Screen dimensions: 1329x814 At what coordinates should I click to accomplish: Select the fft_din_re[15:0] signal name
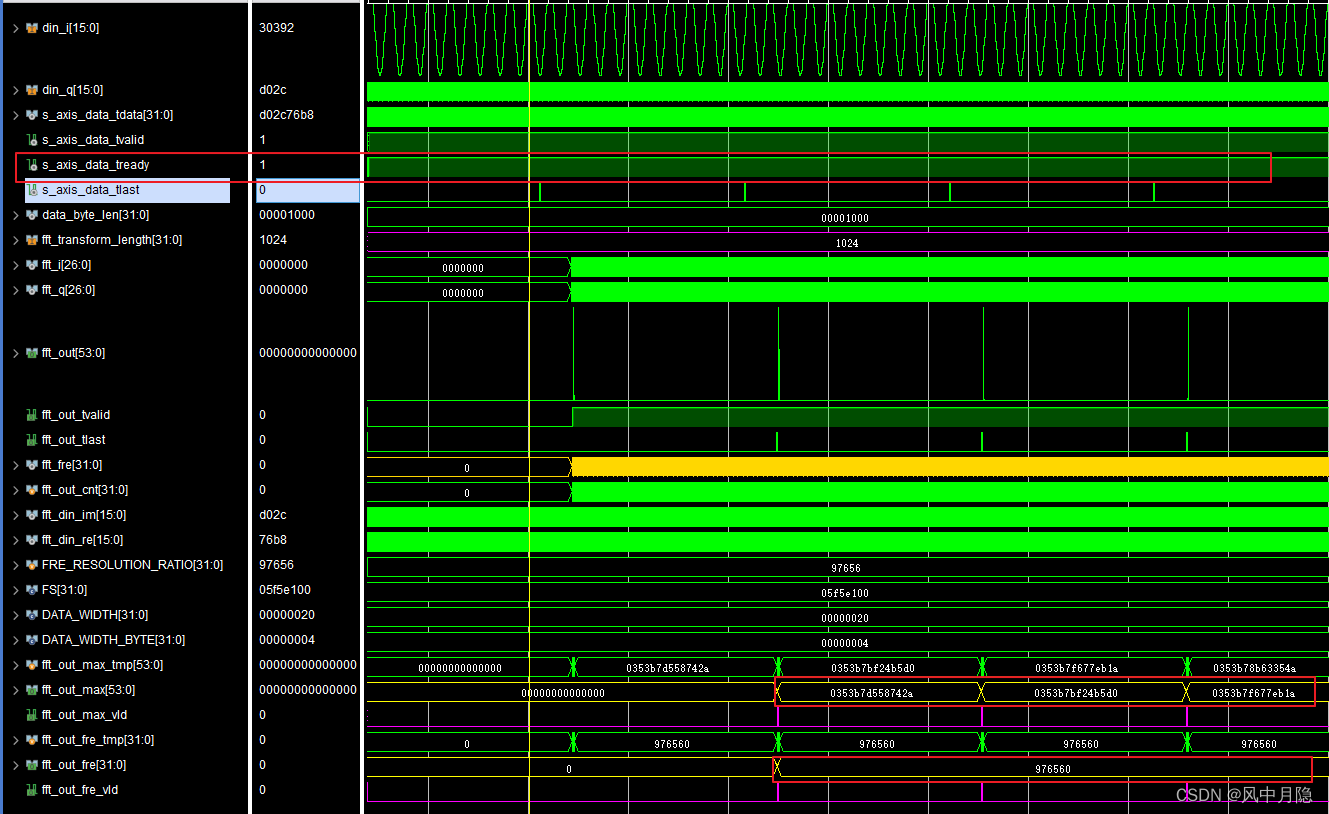pos(83,540)
